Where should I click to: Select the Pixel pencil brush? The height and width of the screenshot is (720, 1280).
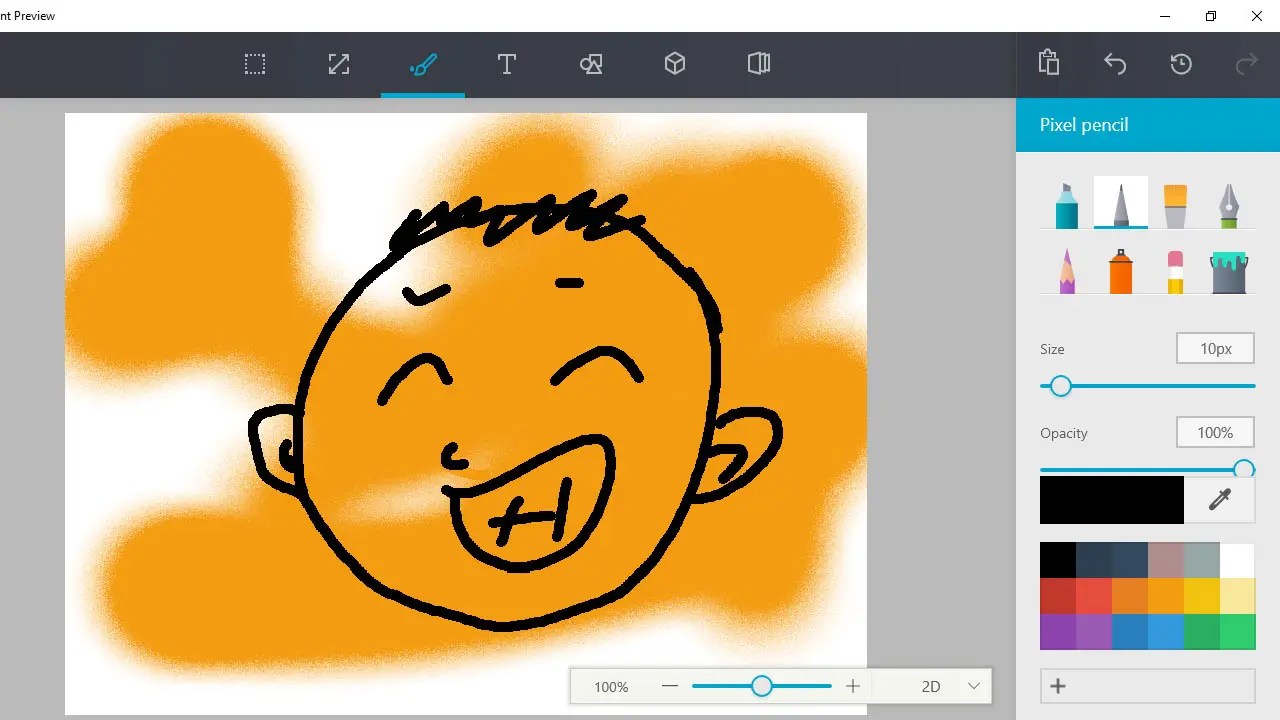pos(1120,203)
